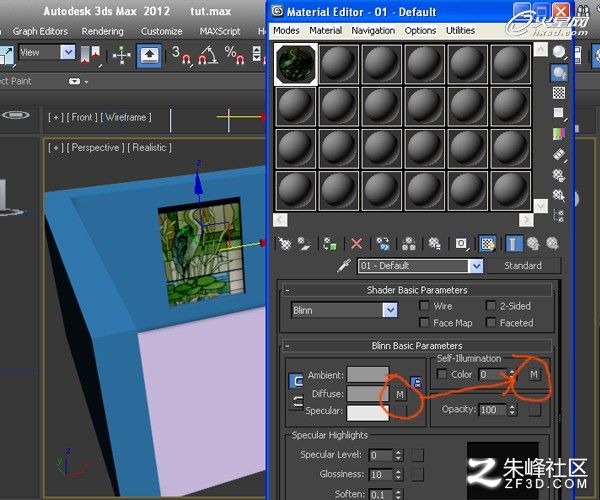The image size is (600, 500).
Task: Open Wireframe shading viewport menu
Action: [x=126, y=117]
